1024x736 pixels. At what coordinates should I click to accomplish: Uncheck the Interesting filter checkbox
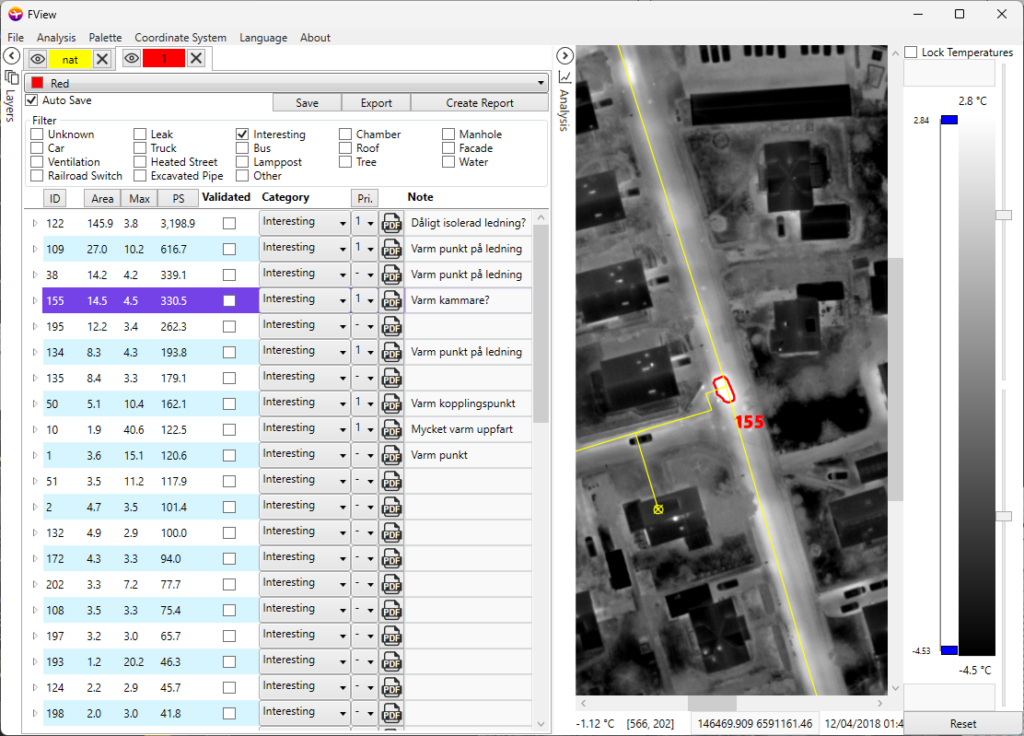coord(242,134)
